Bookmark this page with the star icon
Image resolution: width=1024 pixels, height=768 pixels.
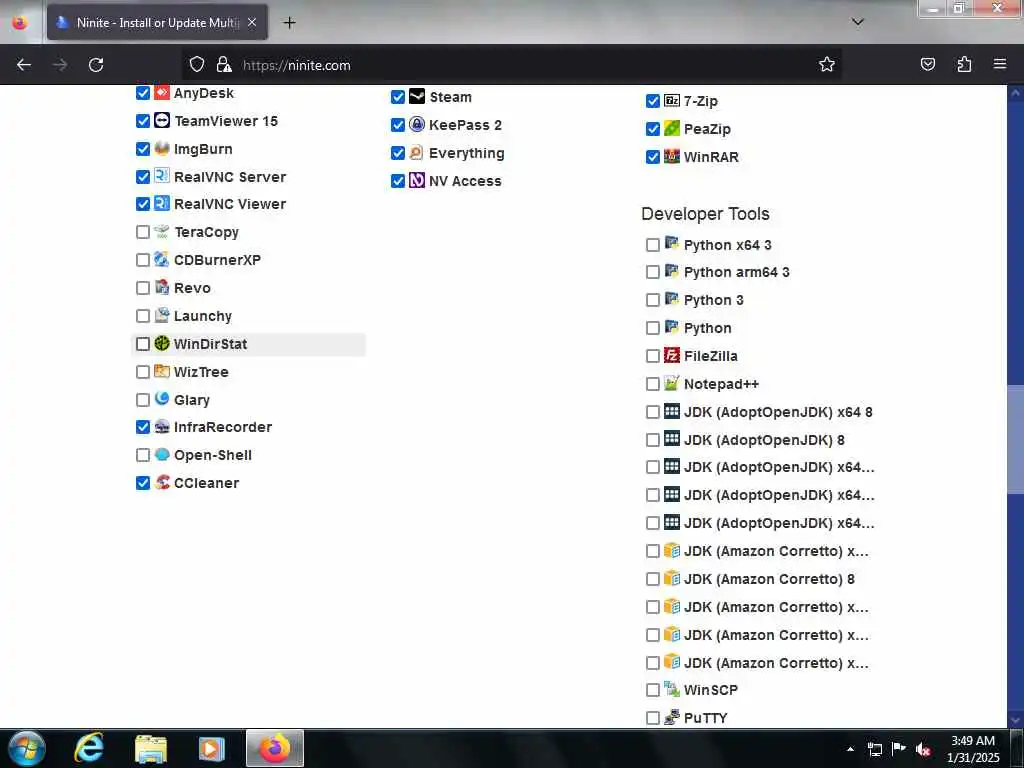pos(827,64)
